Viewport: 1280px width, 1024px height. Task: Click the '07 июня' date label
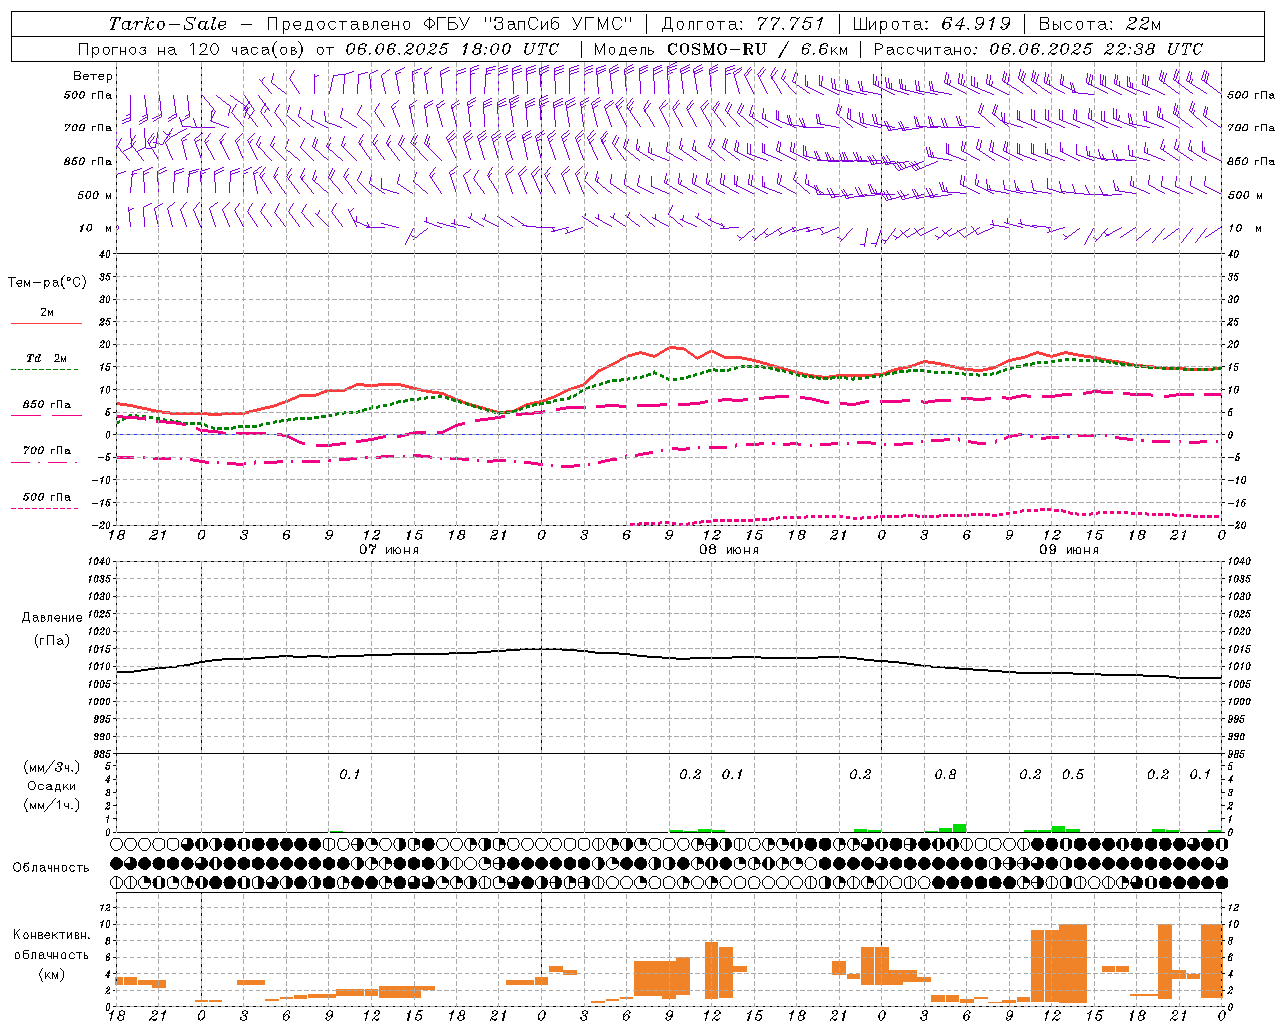[x=389, y=550]
